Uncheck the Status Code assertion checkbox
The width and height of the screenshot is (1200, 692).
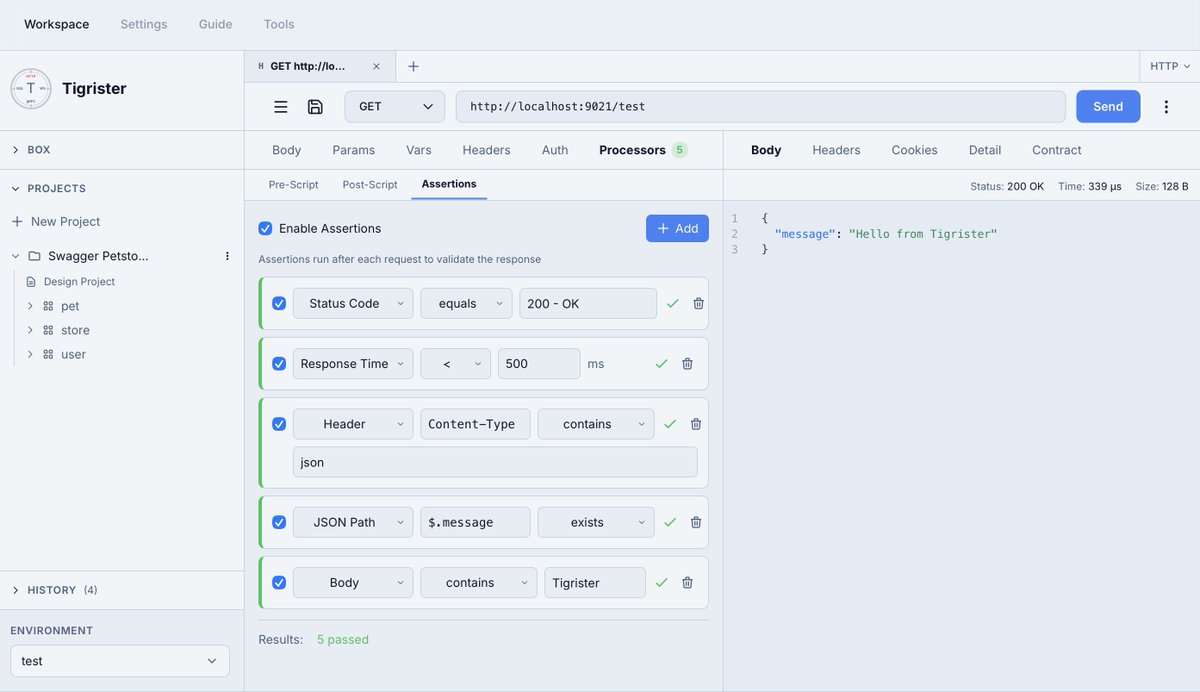[x=279, y=303]
